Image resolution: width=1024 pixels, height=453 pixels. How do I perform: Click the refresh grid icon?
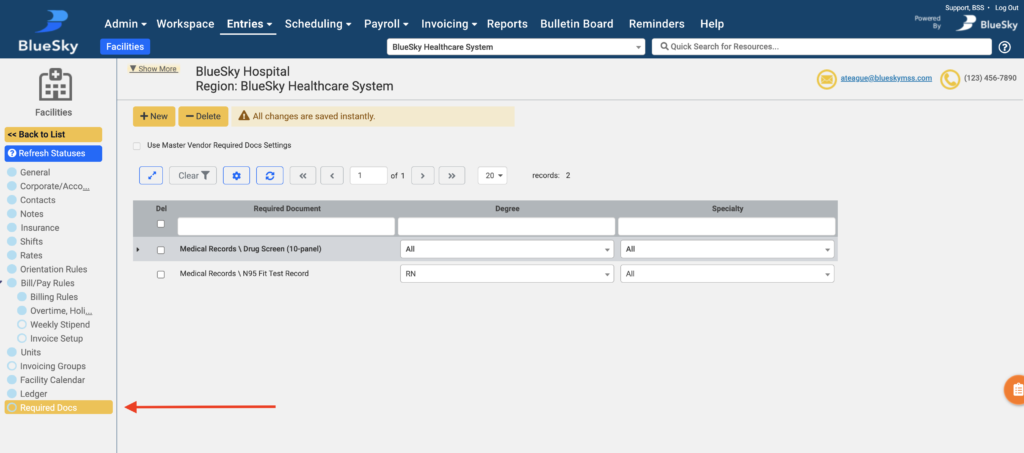(x=269, y=175)
